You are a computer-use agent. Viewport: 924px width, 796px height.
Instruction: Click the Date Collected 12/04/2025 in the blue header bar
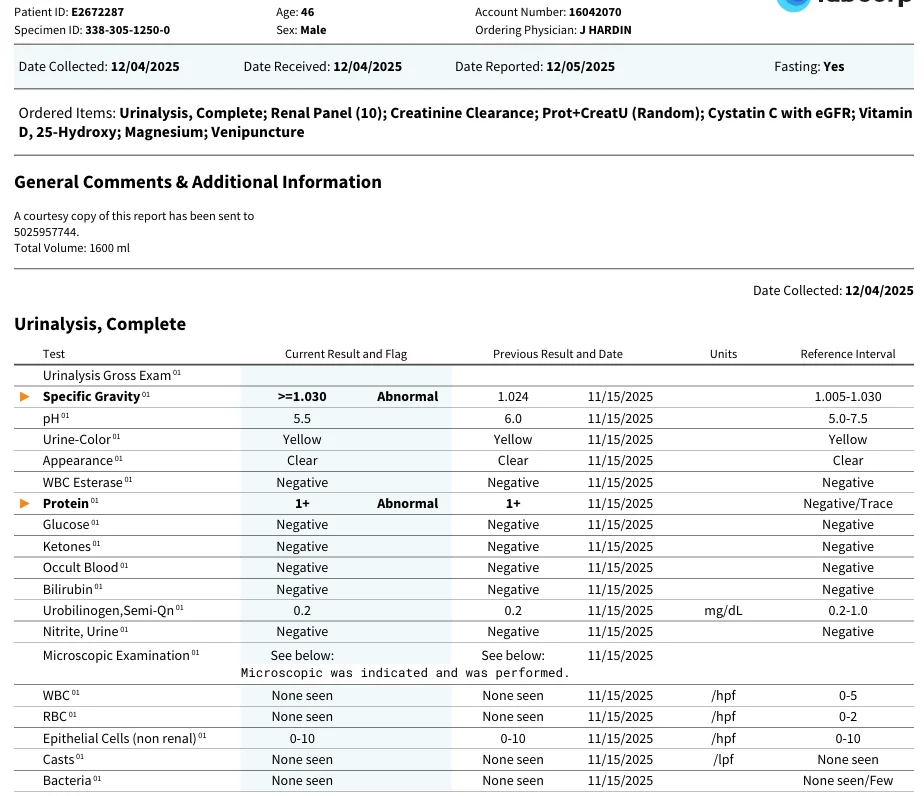(x=145, y=67)
